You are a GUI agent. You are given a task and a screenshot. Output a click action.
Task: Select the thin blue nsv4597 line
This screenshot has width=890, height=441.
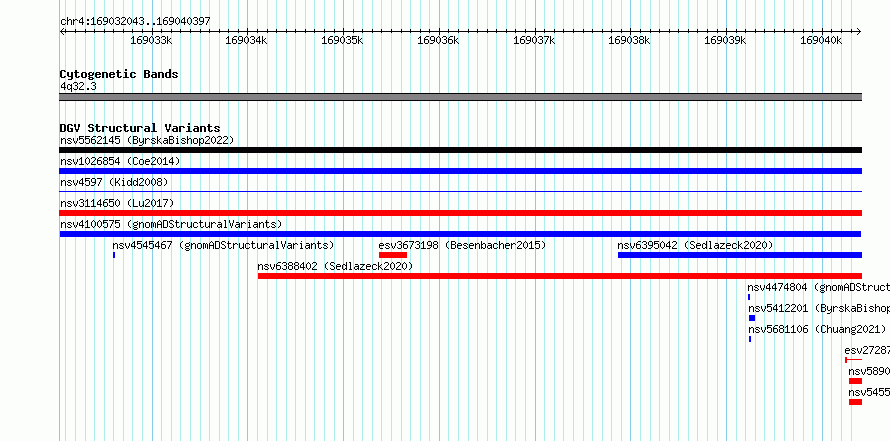(x=460, y=192)
